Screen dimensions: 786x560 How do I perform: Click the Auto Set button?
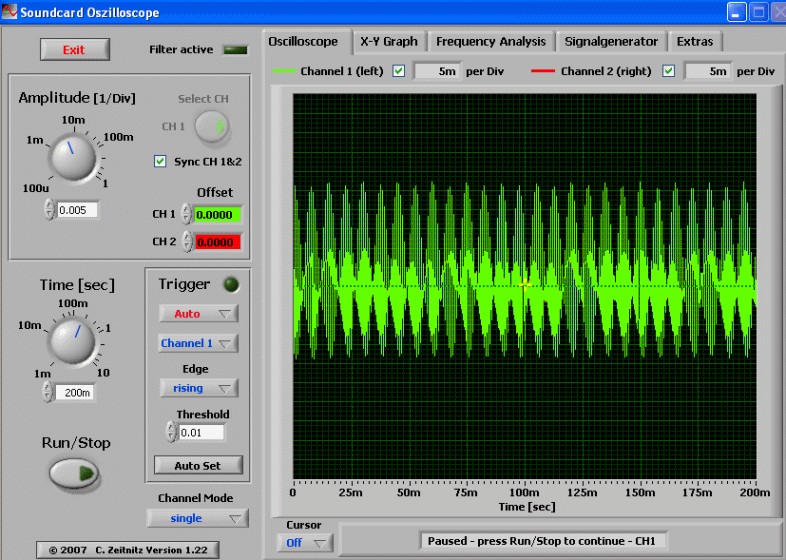[199, 466]
